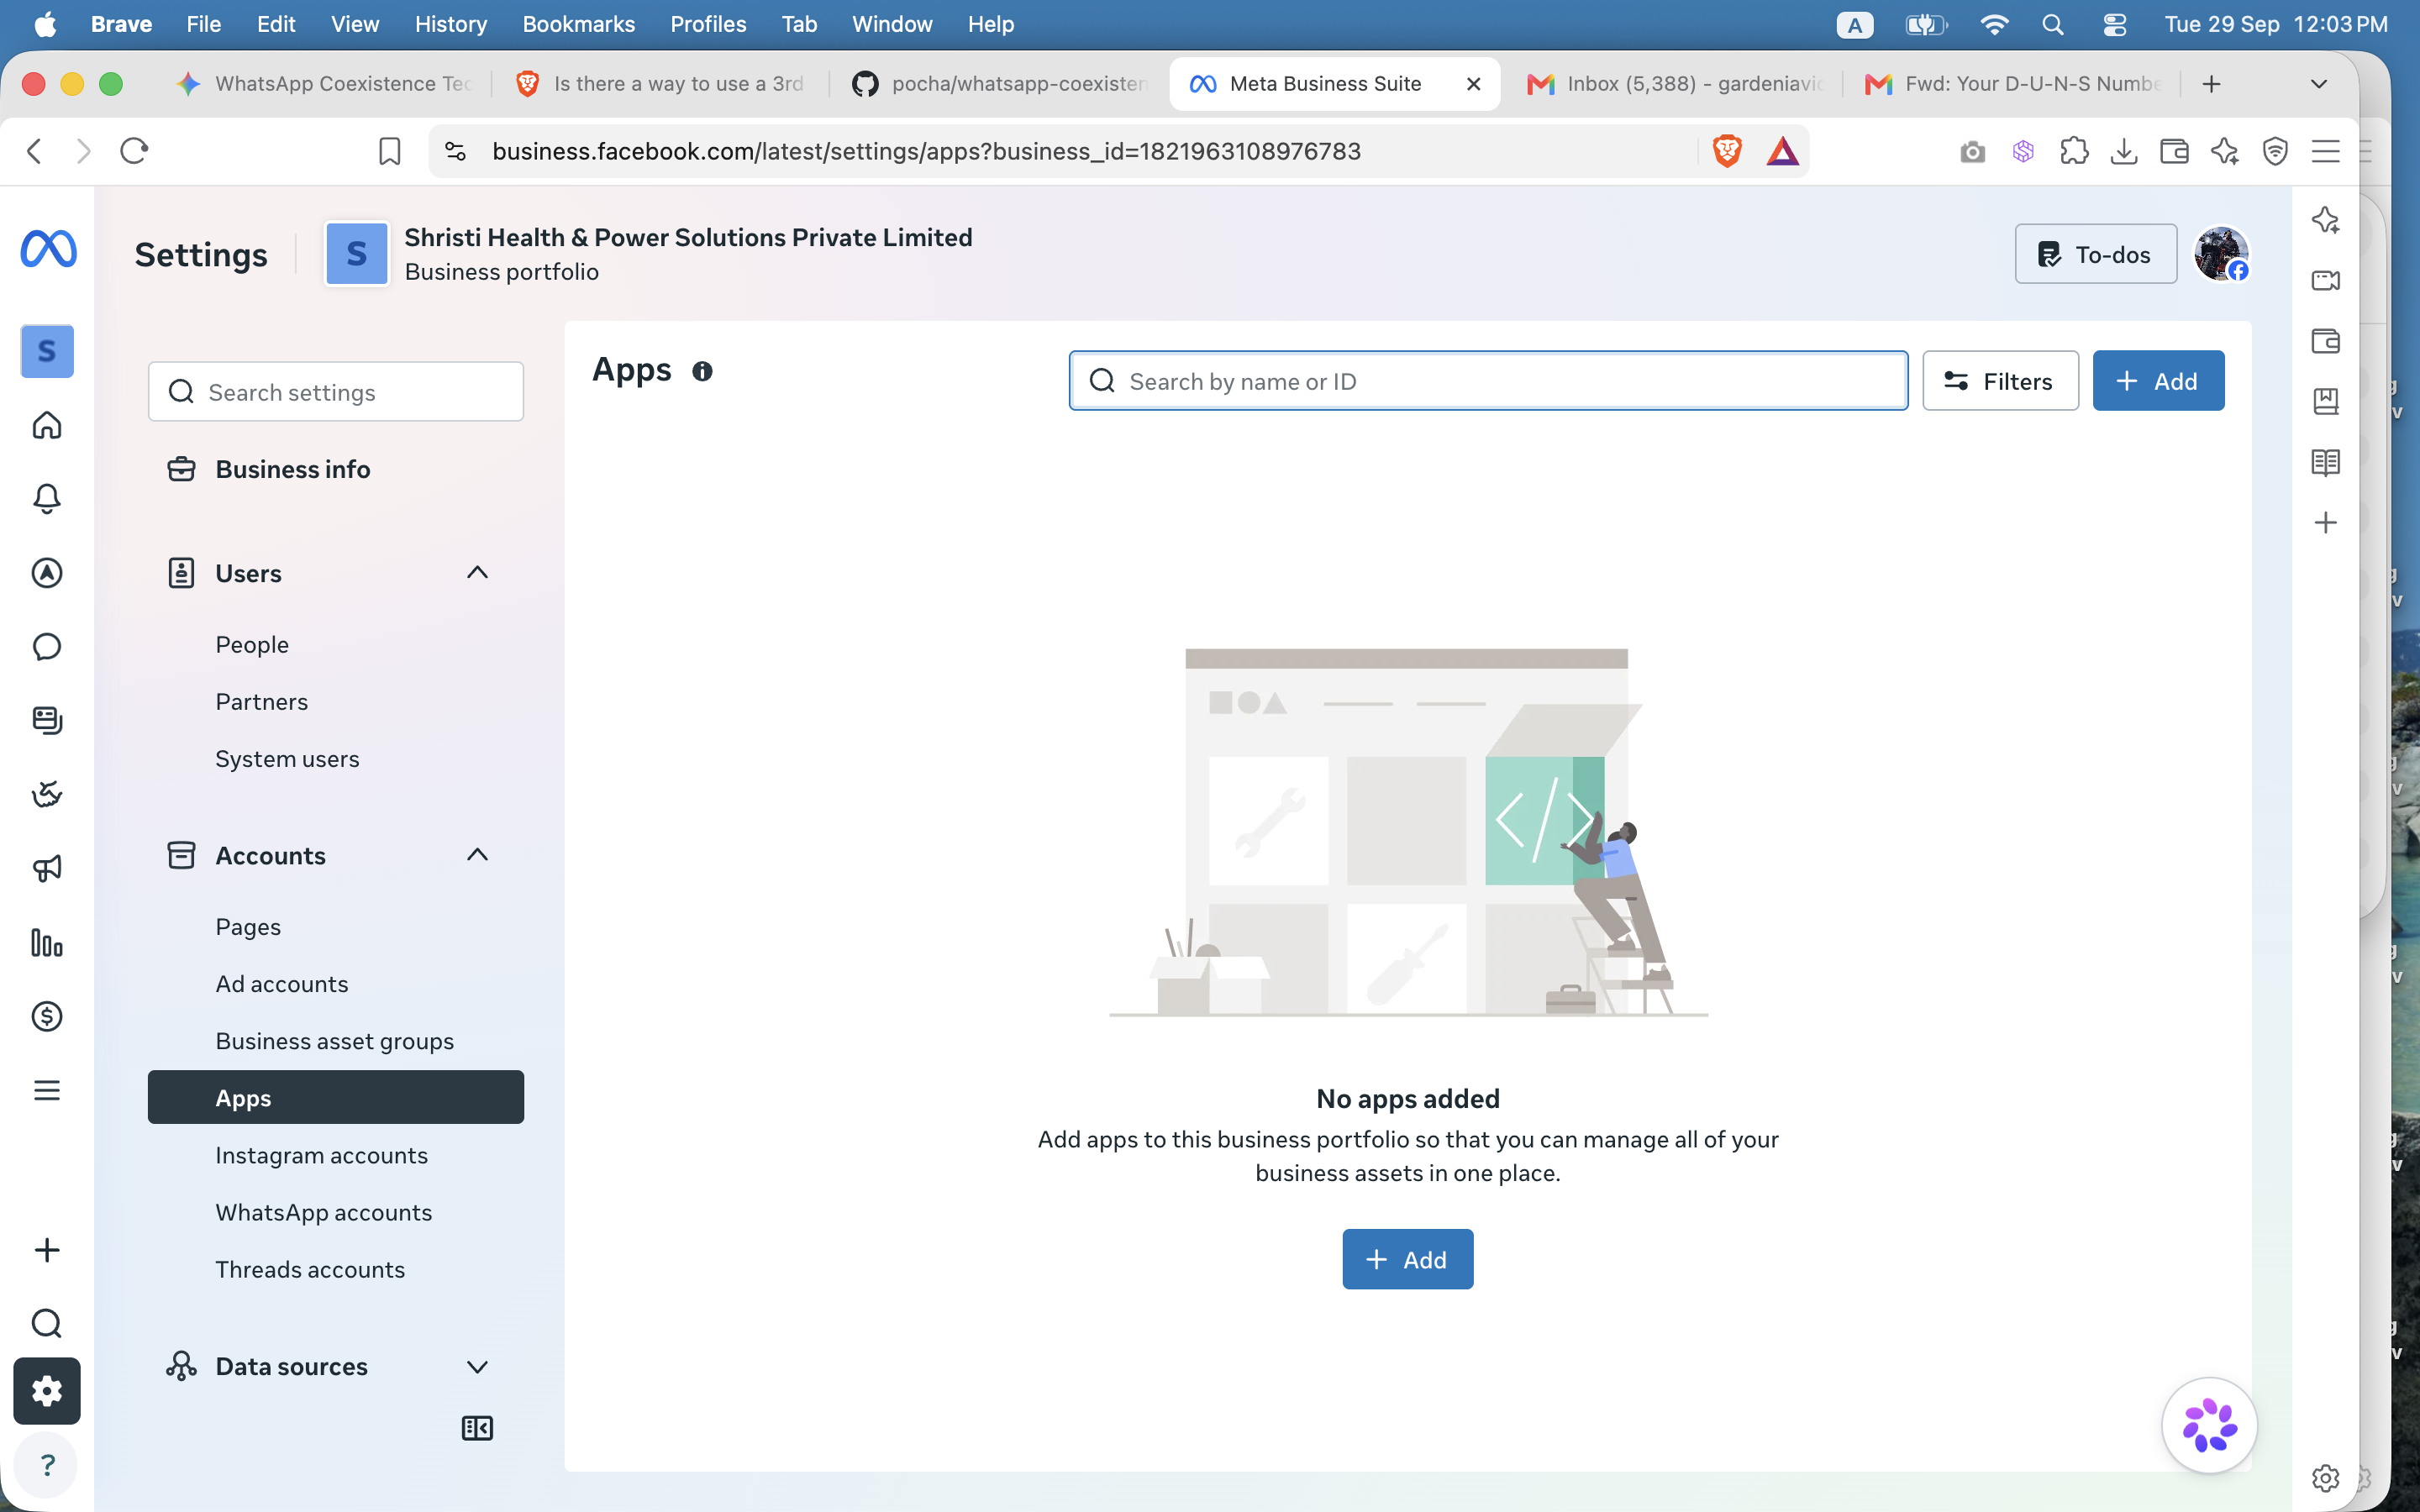Open the tab list dropdown arrow
The image size is (2420, 1512).
click(x=2319, y=84)
